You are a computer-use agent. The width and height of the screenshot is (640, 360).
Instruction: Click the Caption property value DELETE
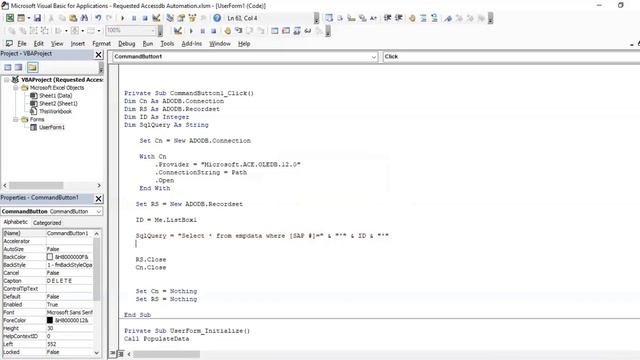69,281
